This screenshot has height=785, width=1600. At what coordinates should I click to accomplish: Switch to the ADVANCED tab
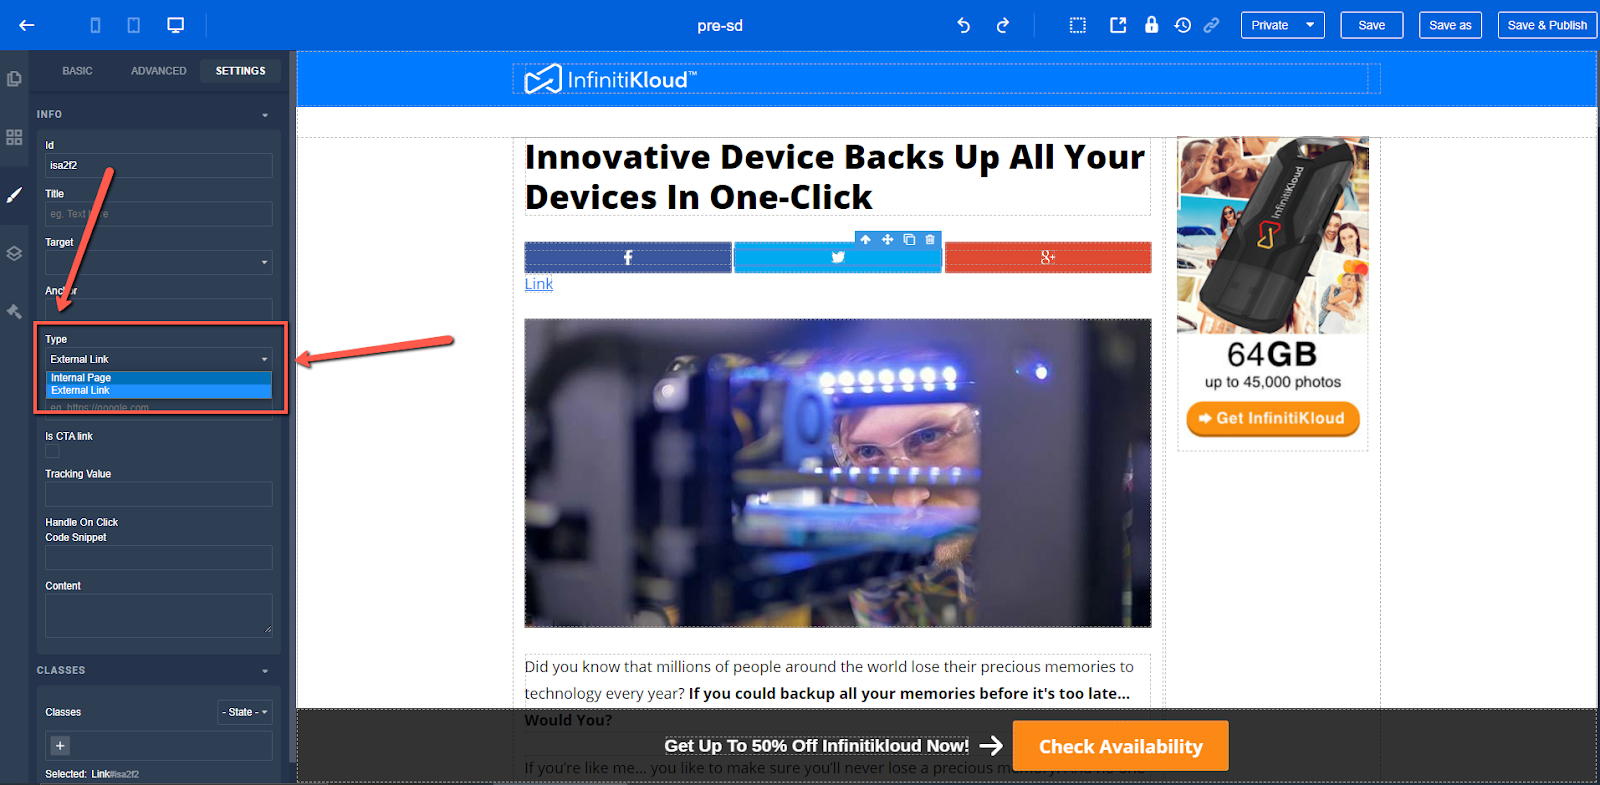[x=158, y=71]
